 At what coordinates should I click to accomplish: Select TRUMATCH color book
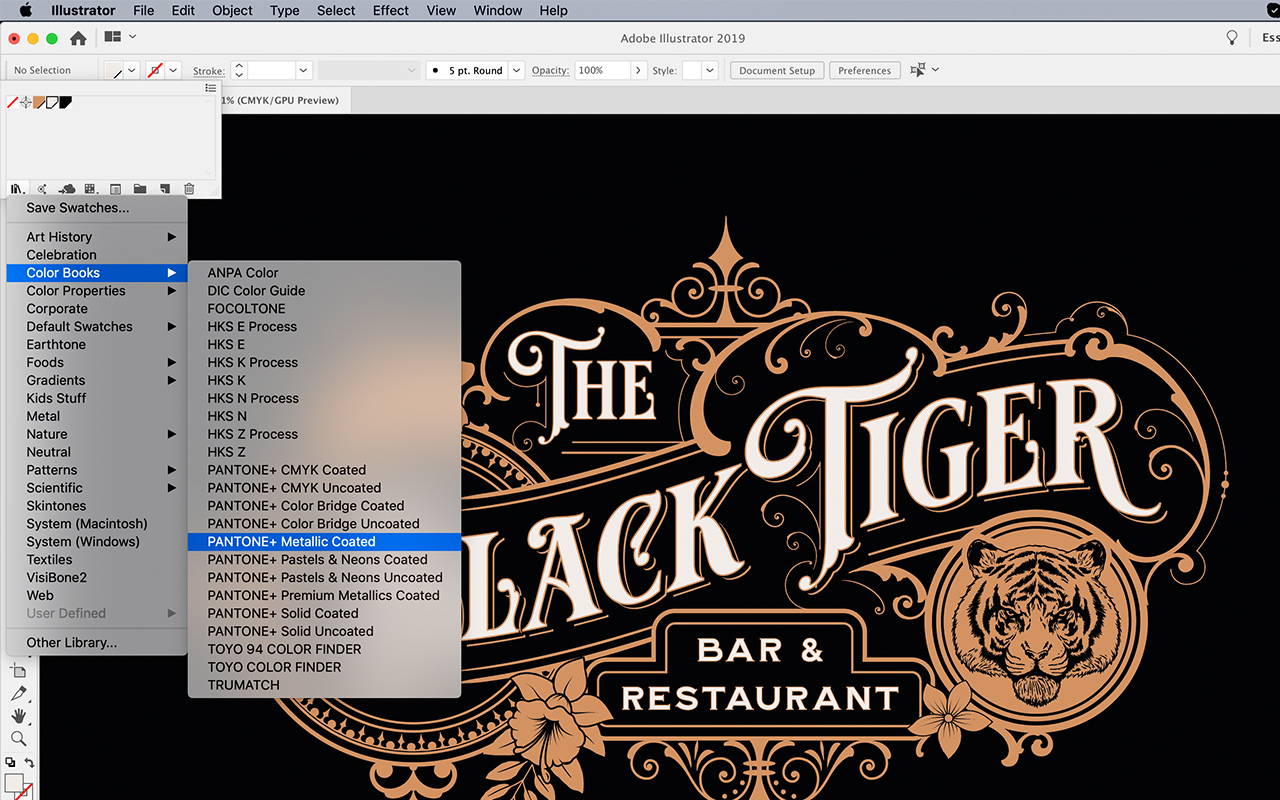coord(324,686)
